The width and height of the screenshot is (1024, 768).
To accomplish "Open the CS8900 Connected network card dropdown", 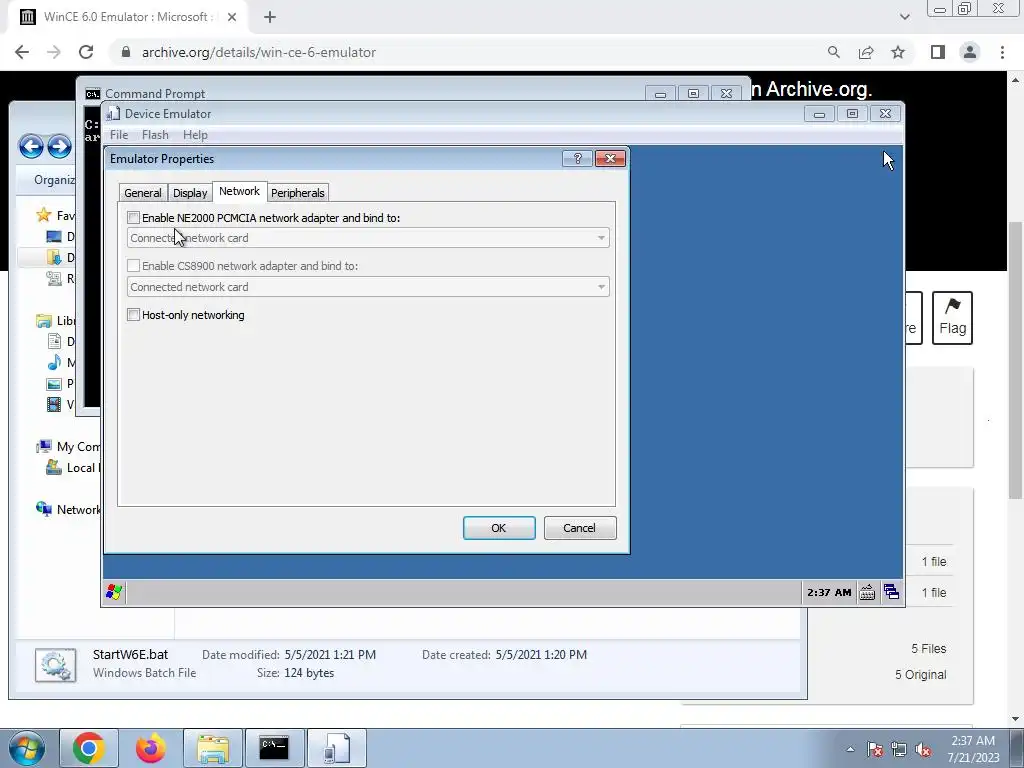I will [368, 287].
